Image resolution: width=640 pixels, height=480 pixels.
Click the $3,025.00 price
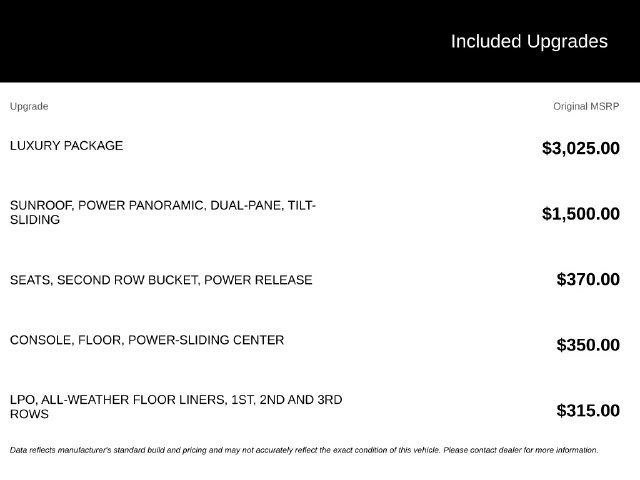(x=581, y=148)
